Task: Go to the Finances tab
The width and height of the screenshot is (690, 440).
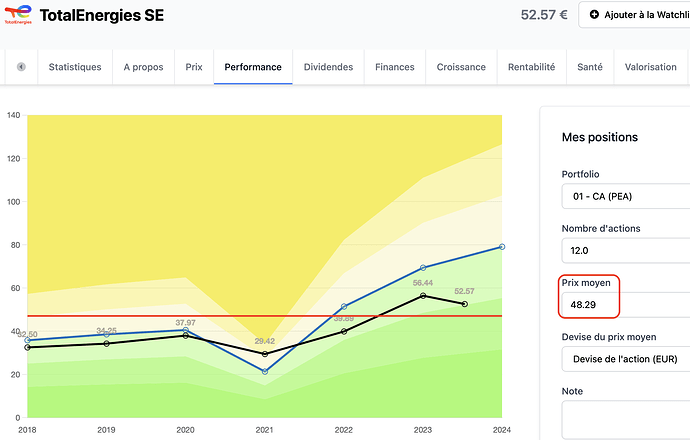Action: click(x=395, y=67)
